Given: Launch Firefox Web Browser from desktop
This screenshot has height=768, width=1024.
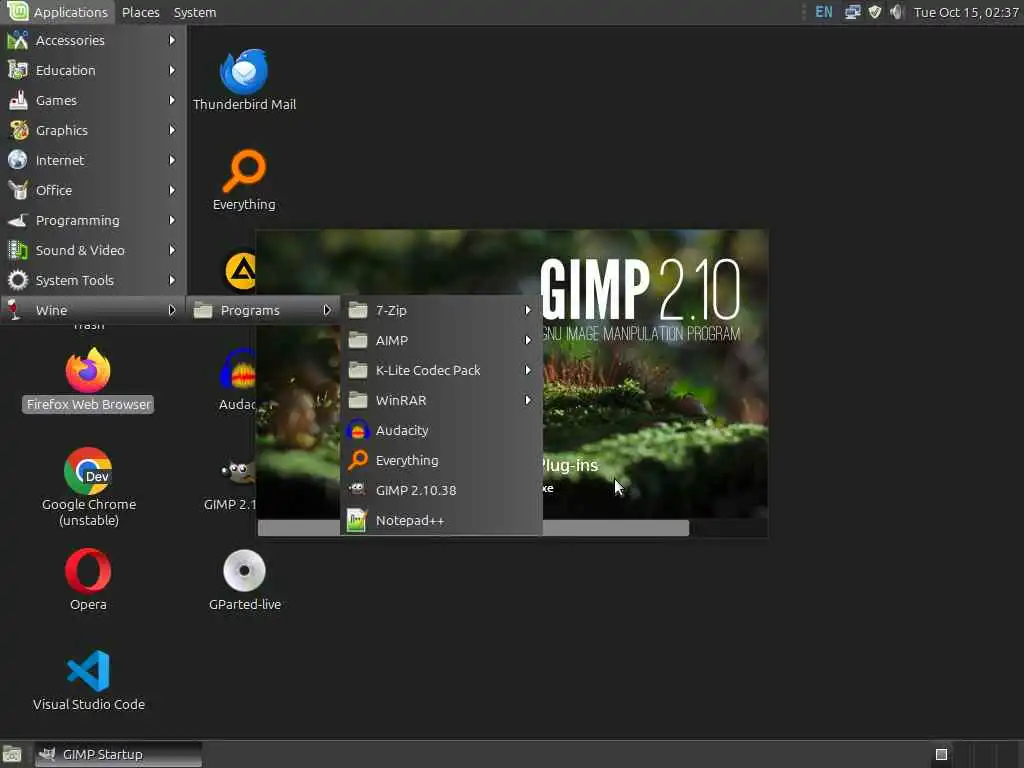Looking at the screenshot, I should tap(88, 379).
